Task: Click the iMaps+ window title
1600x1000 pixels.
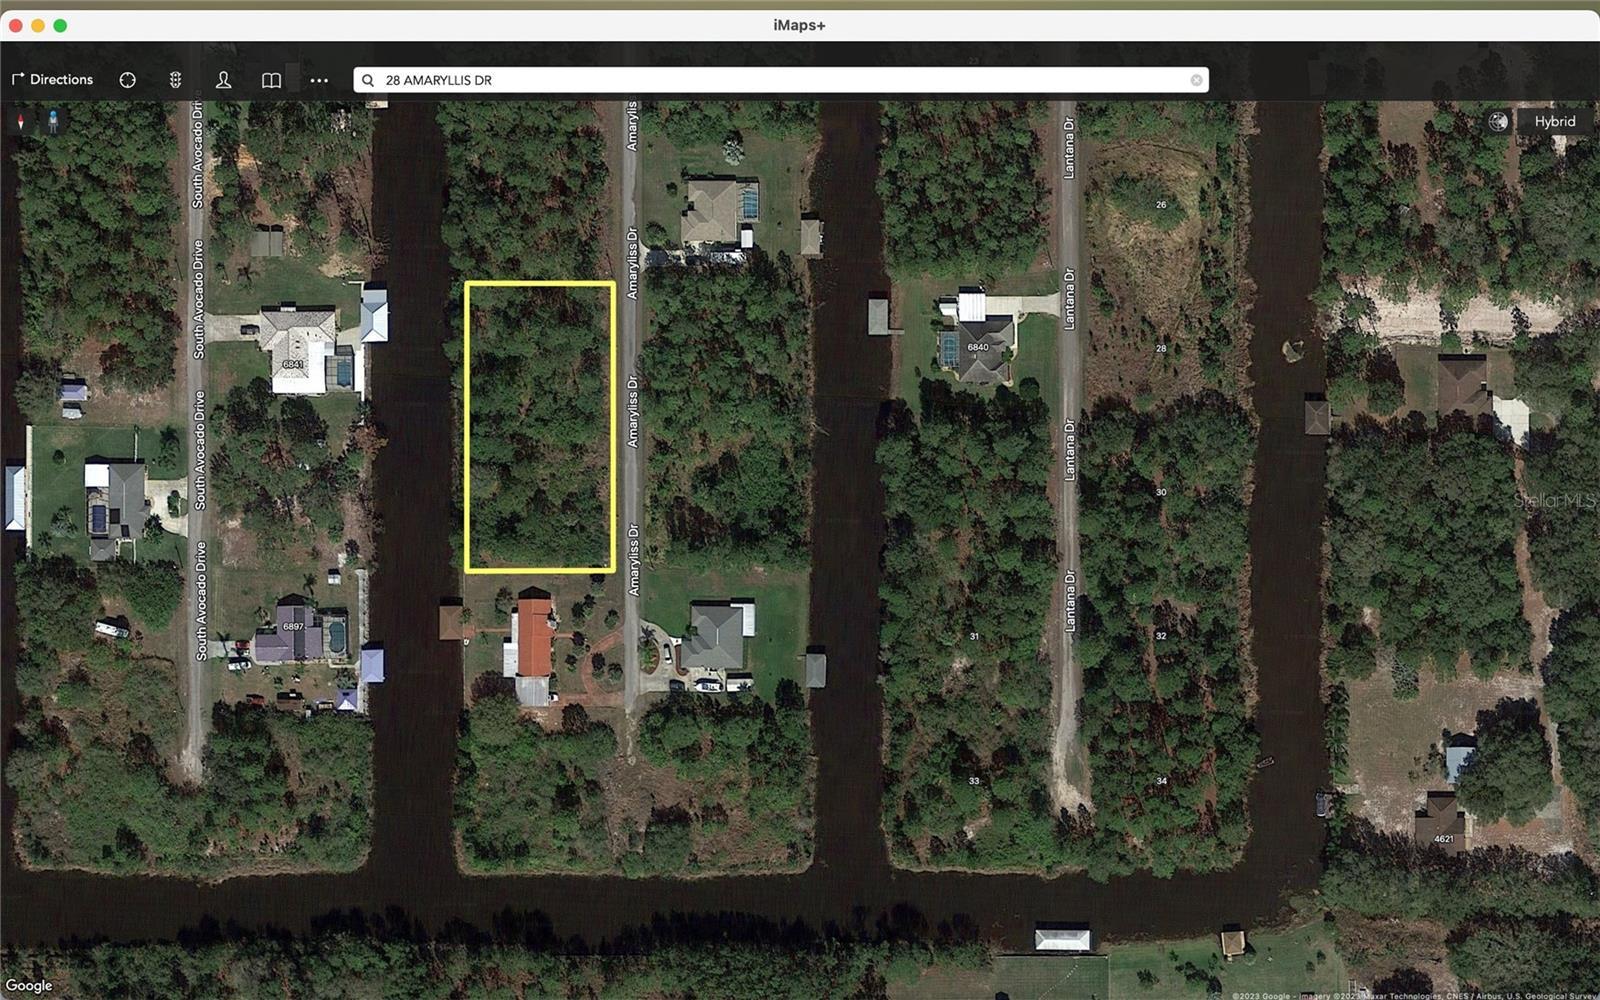Action: [799, 25]
